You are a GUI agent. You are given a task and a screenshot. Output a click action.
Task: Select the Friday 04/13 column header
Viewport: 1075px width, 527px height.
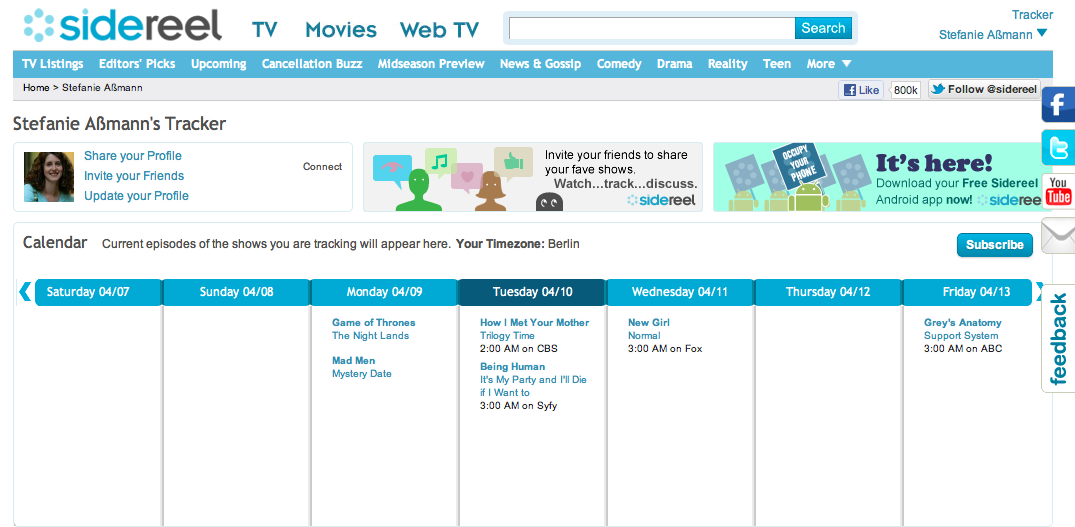click(967, 292)
